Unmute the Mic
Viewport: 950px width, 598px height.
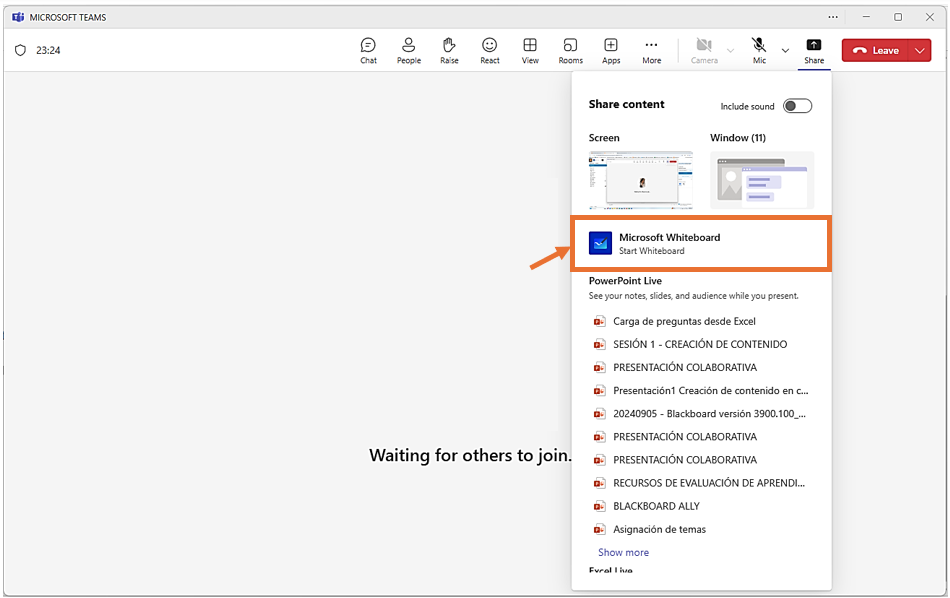(x=759, y=49)
